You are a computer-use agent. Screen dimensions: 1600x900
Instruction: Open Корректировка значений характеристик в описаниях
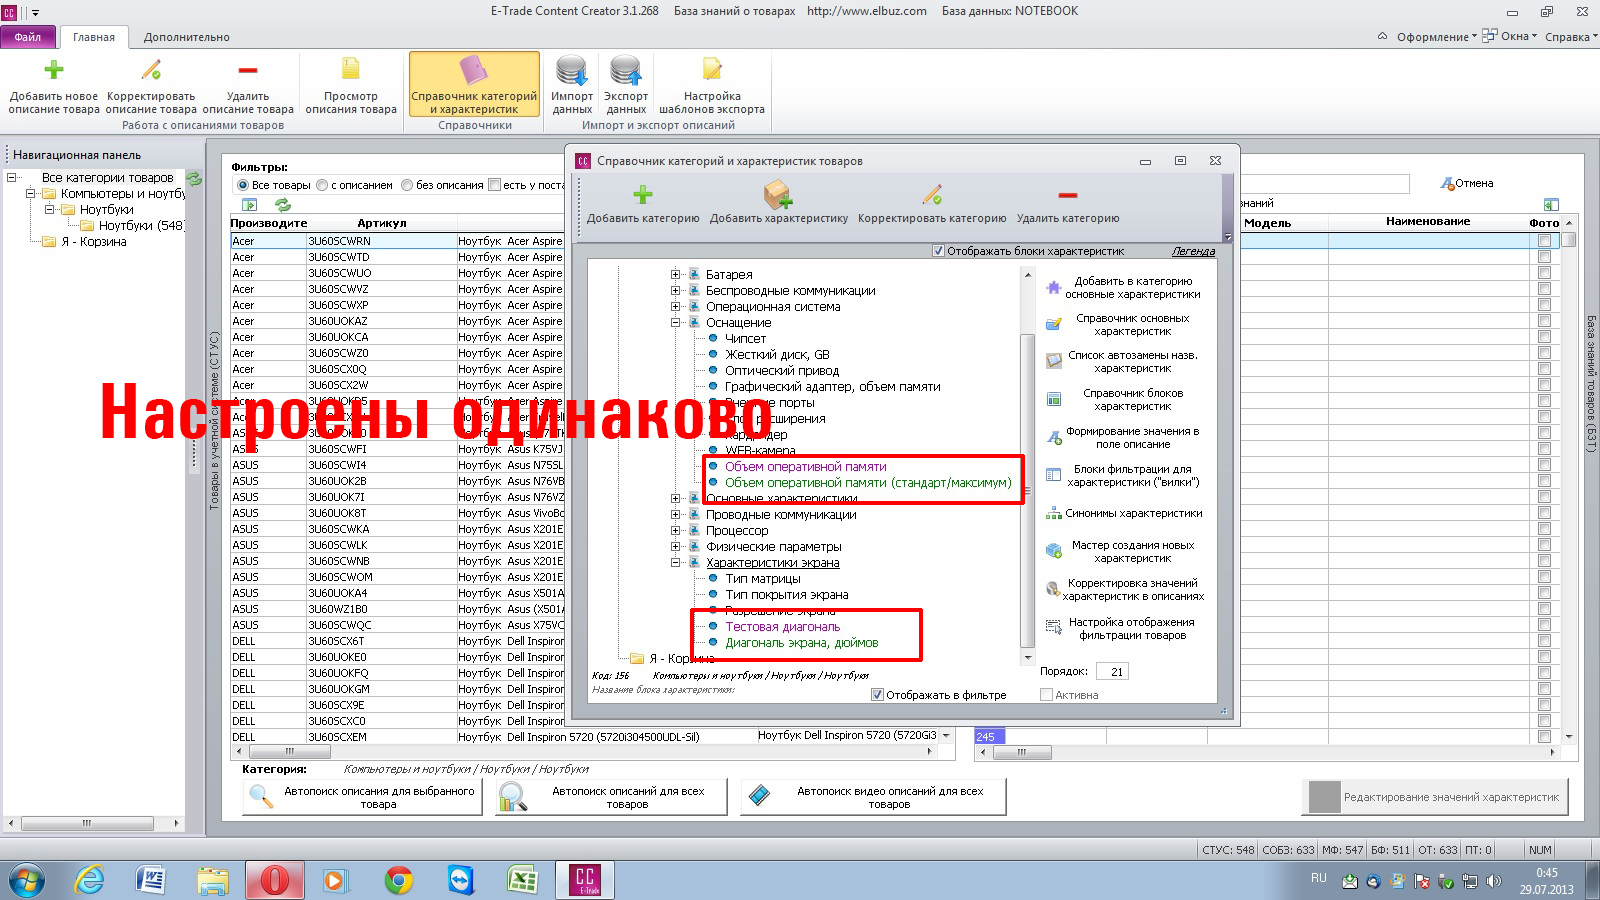coord(1123,590)
